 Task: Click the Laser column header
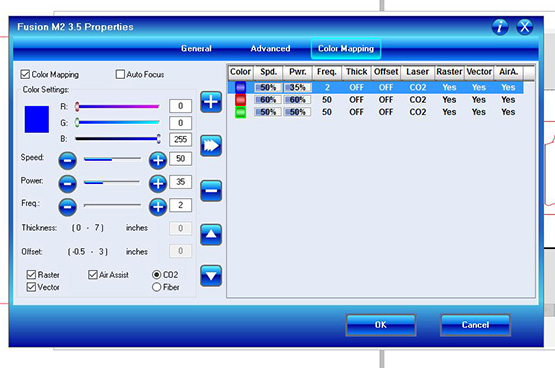click(x=418, y=72)
